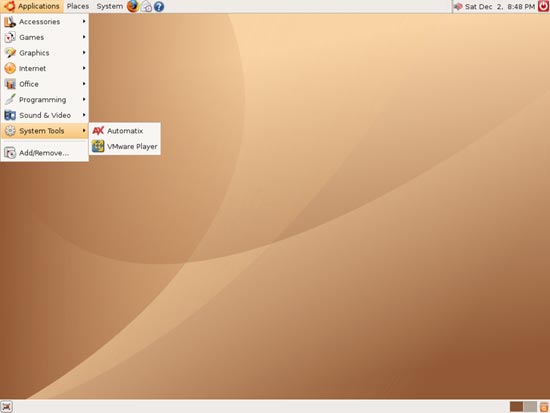The width and height of the screenshot is (550, 413).
Task: Expand arrow beside Graphics
Action: coord(84,53)
